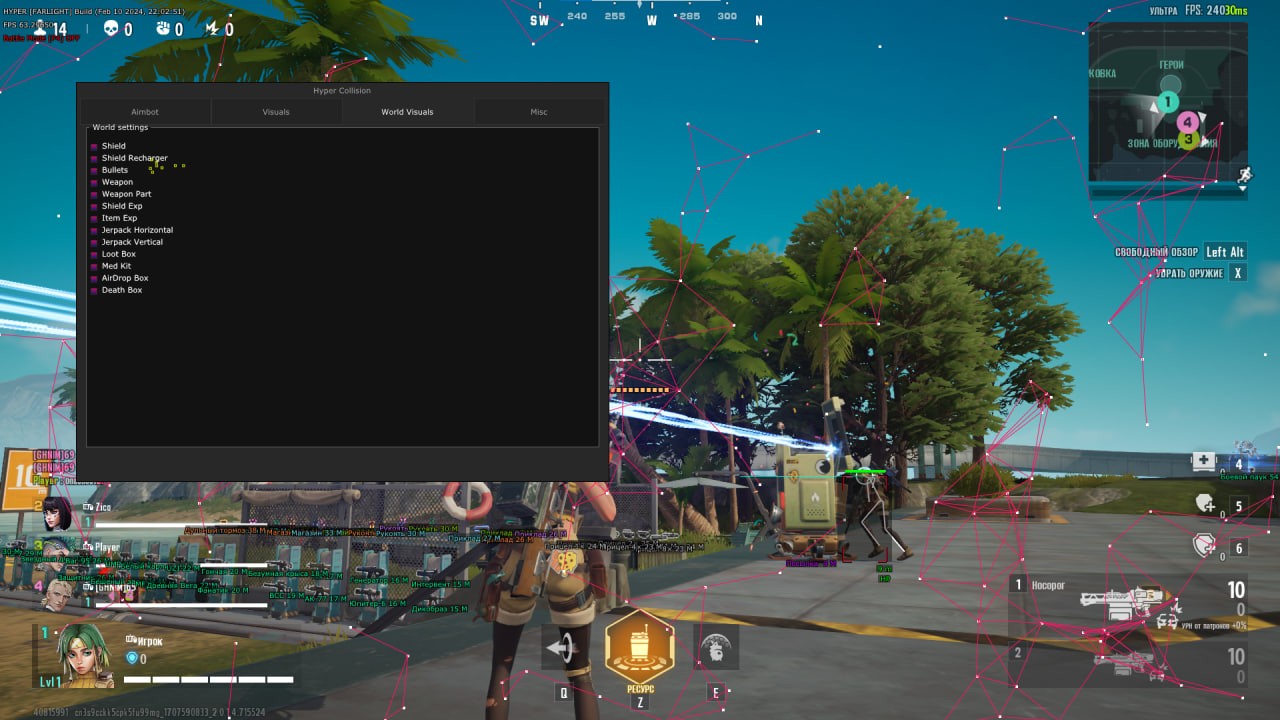The width and height of the screenshot is (1280, 720).
Task: Open the Misc tab
Action: click(538, 112)
